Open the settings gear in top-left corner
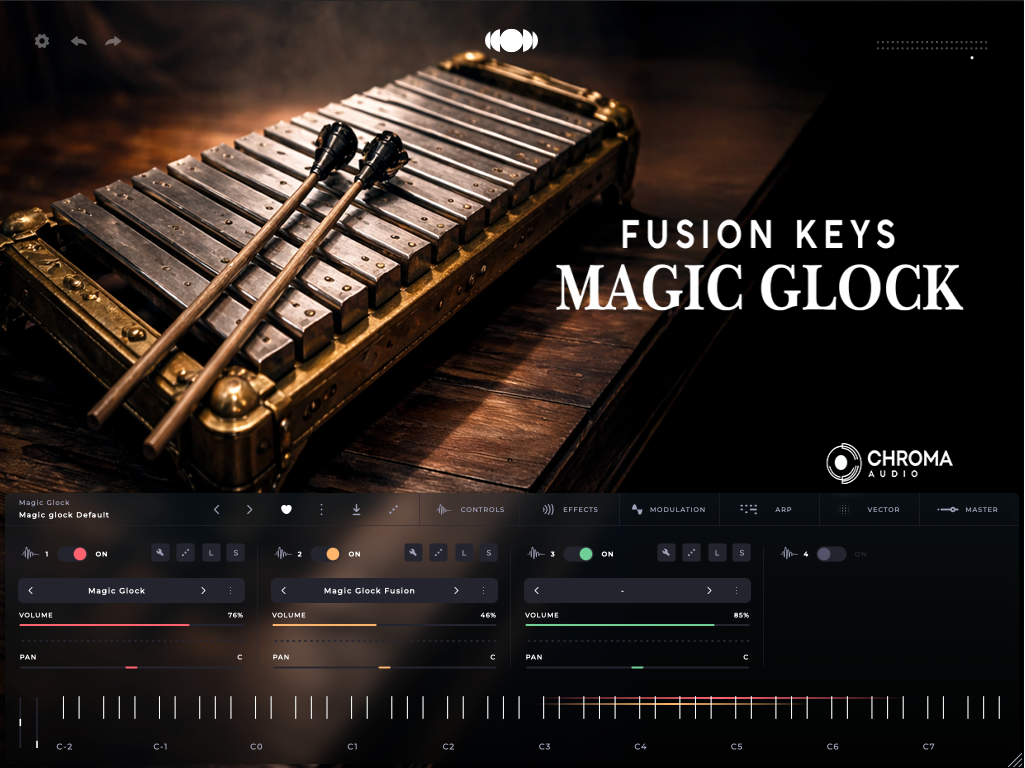The height and width of the screenshot is (768, 1025). pyautogui.click(x=41, y=41)
